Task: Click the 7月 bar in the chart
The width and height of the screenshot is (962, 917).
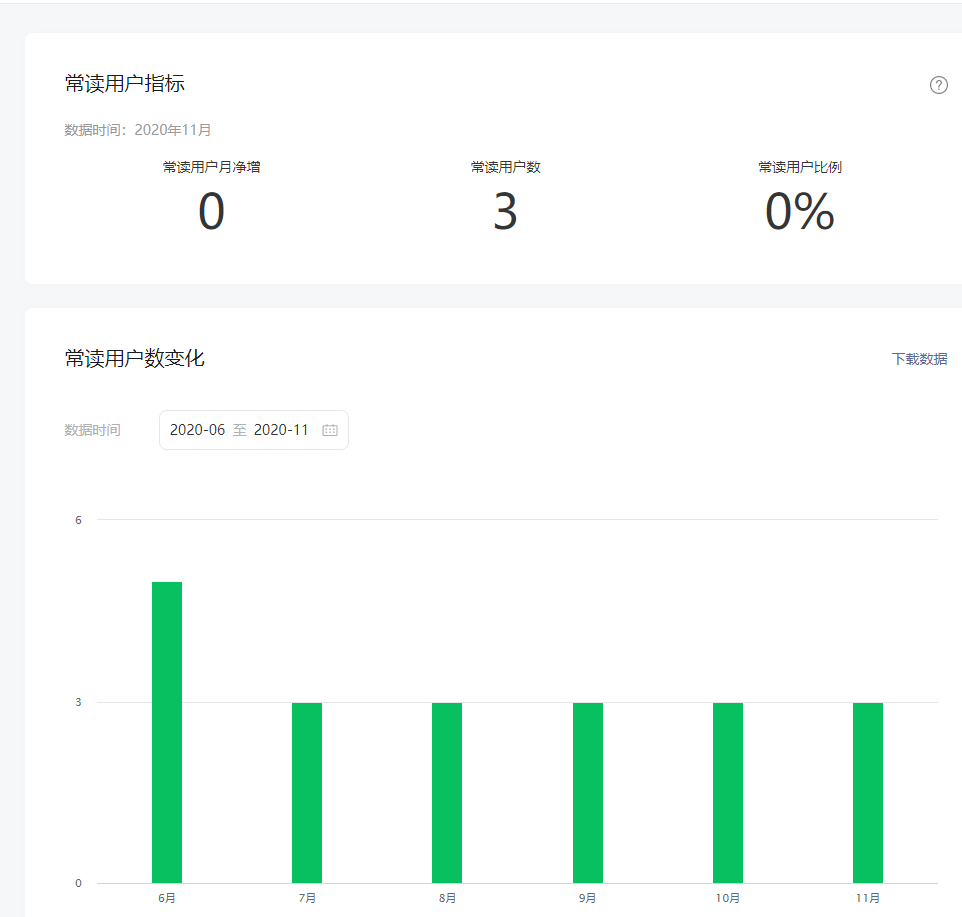Action: 307,792
